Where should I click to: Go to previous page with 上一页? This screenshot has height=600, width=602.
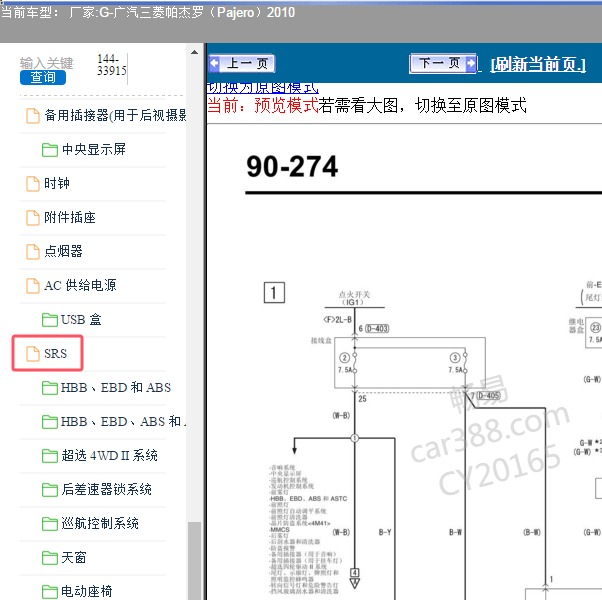coord(242,63)
